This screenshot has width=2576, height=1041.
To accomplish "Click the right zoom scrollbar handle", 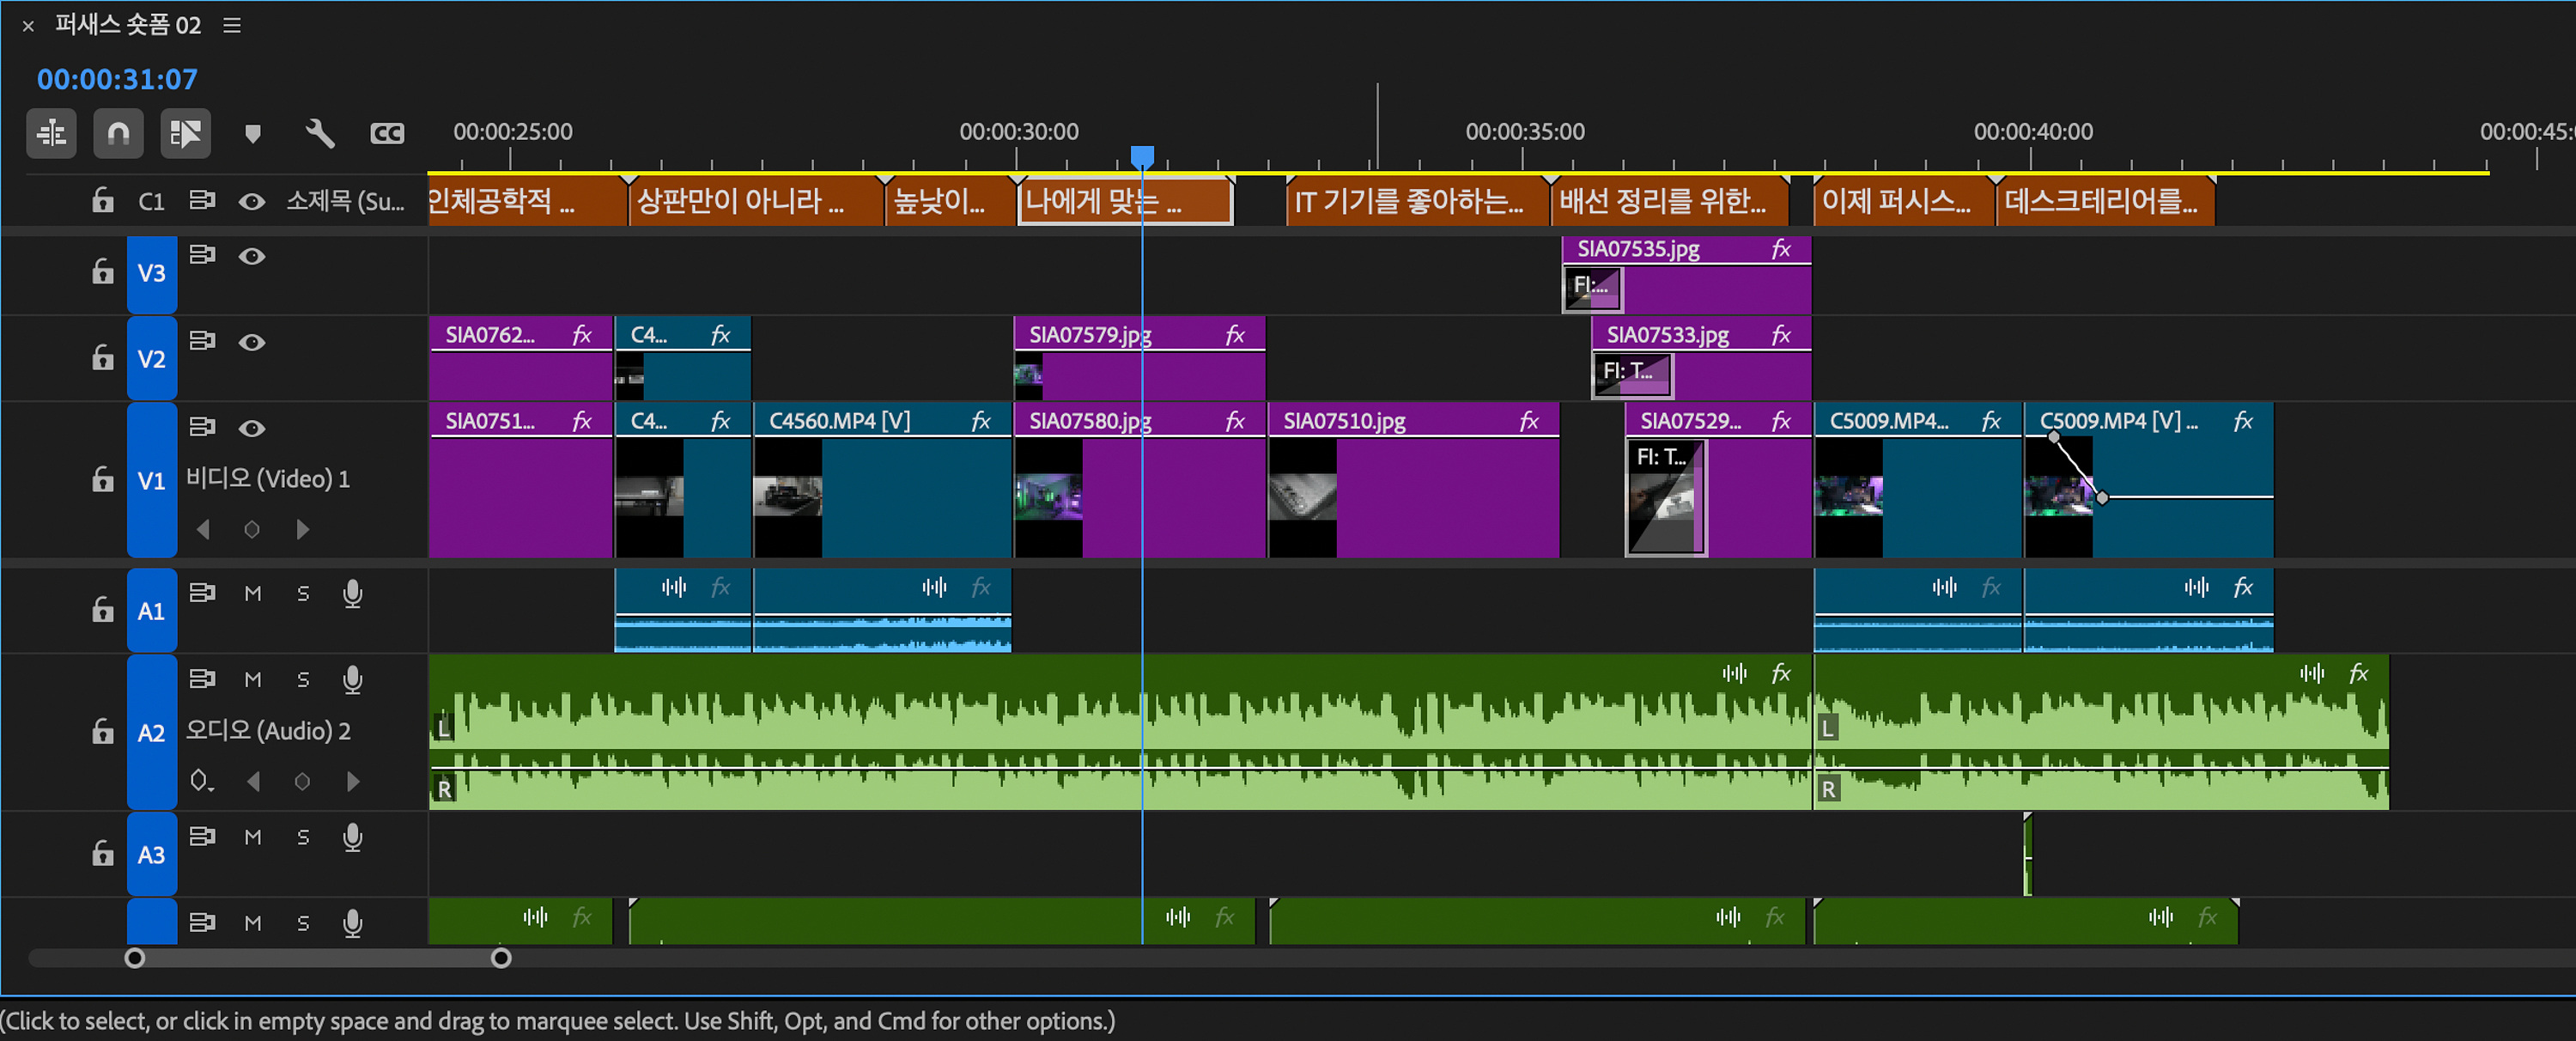I will pyautogui.click(x=501, y=958).
